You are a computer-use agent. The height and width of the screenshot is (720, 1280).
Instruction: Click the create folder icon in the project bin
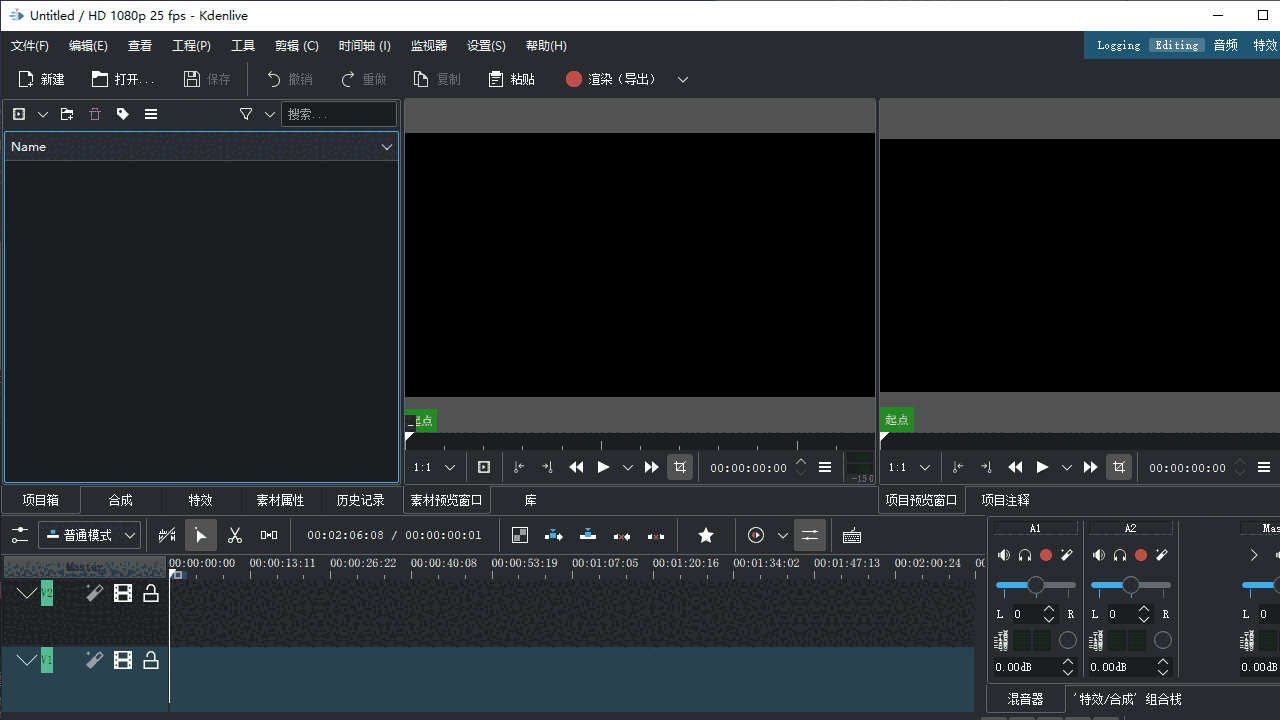pyautogui.click(x=67, y=114)
